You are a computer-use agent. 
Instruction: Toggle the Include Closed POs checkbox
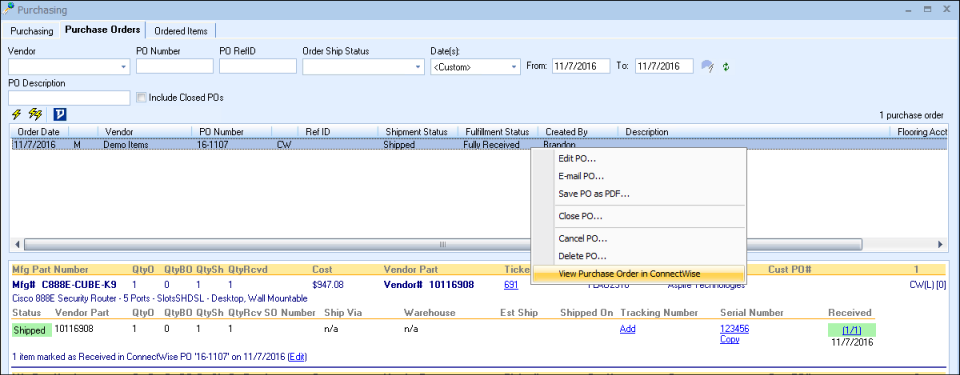pos(141,97)
